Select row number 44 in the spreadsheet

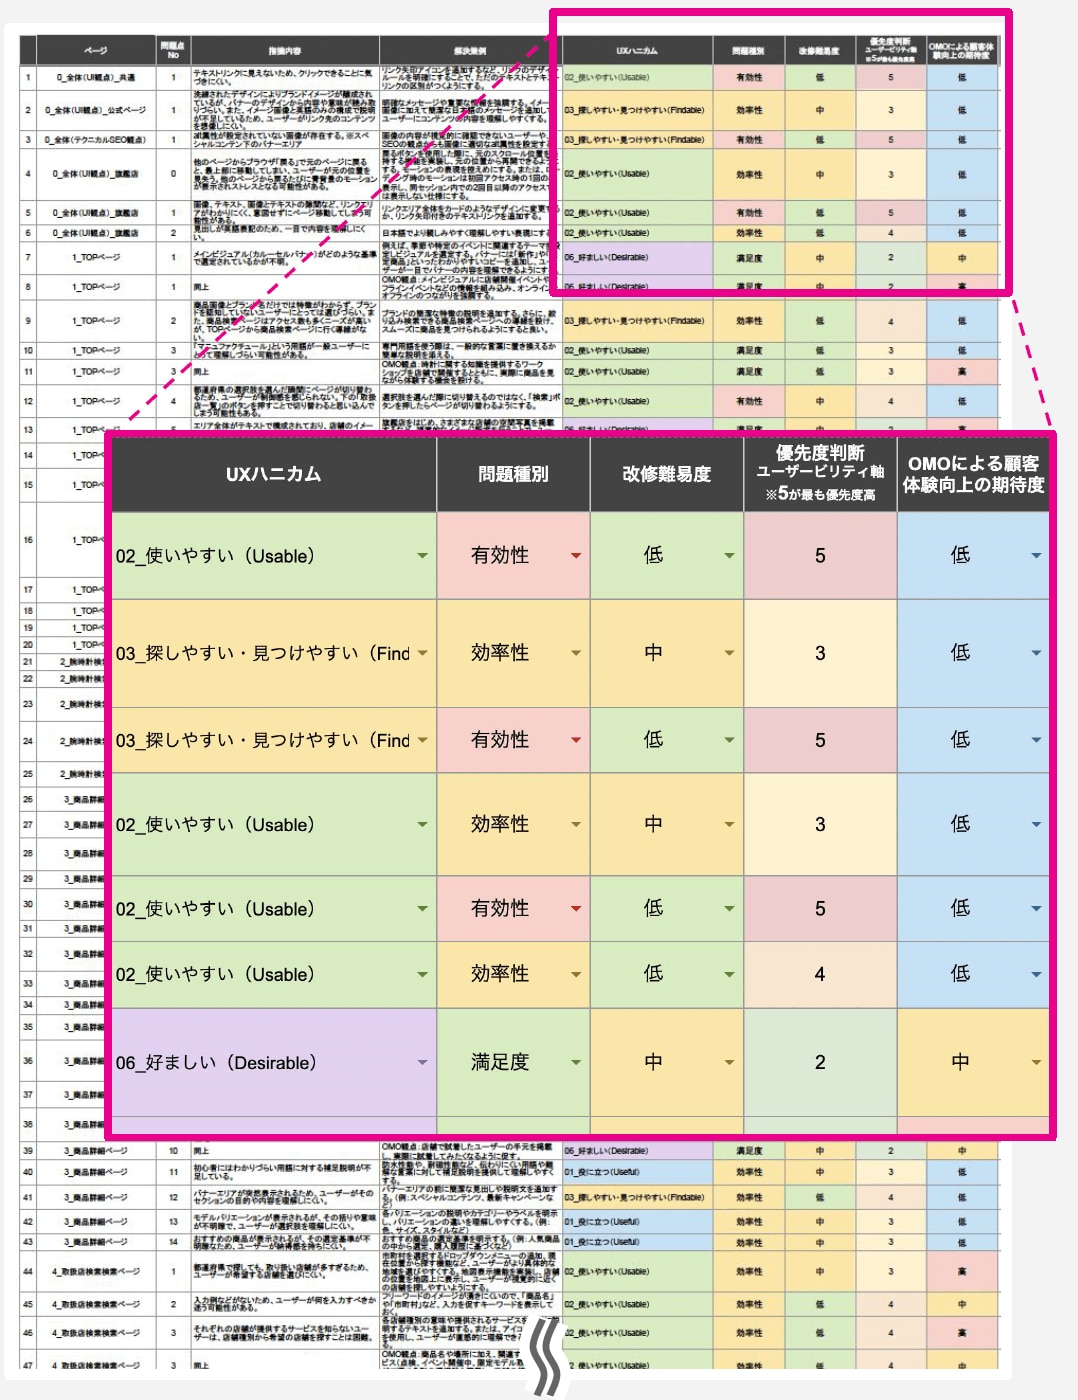coord(28,1272)
